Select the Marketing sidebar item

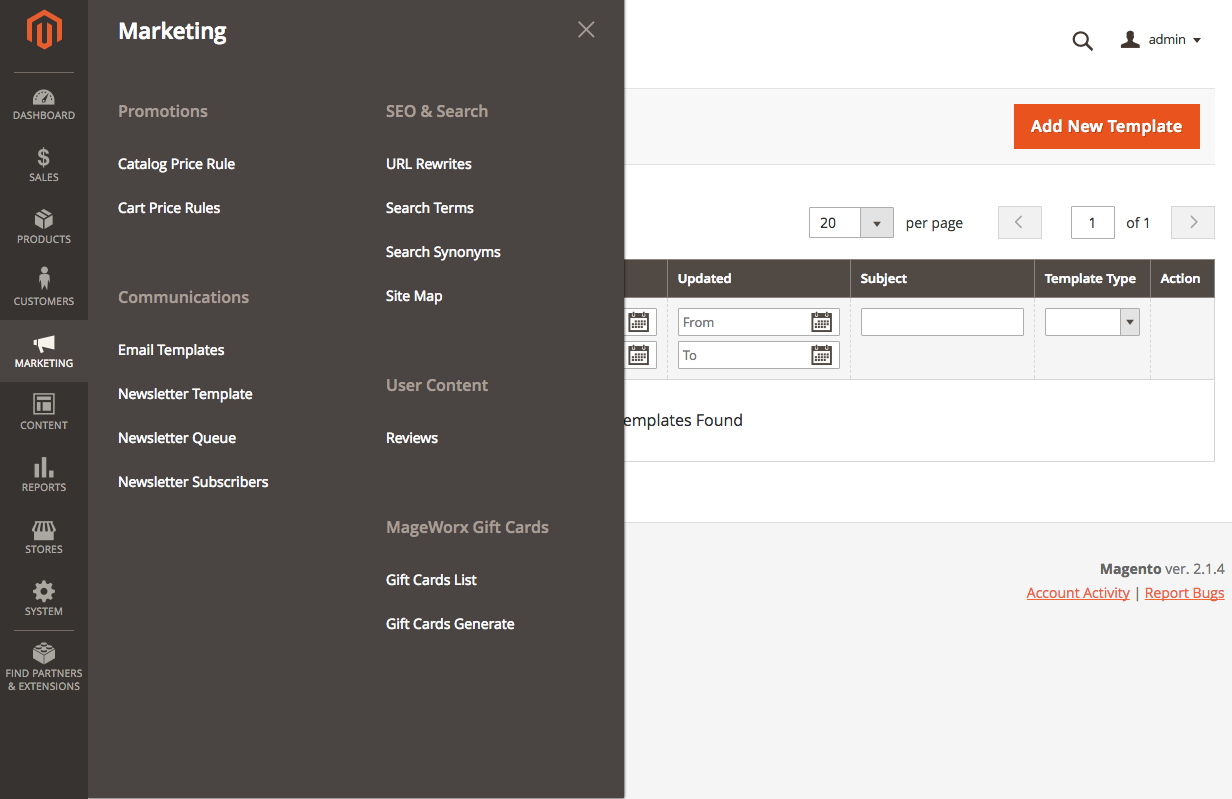[x=44, y=351]
